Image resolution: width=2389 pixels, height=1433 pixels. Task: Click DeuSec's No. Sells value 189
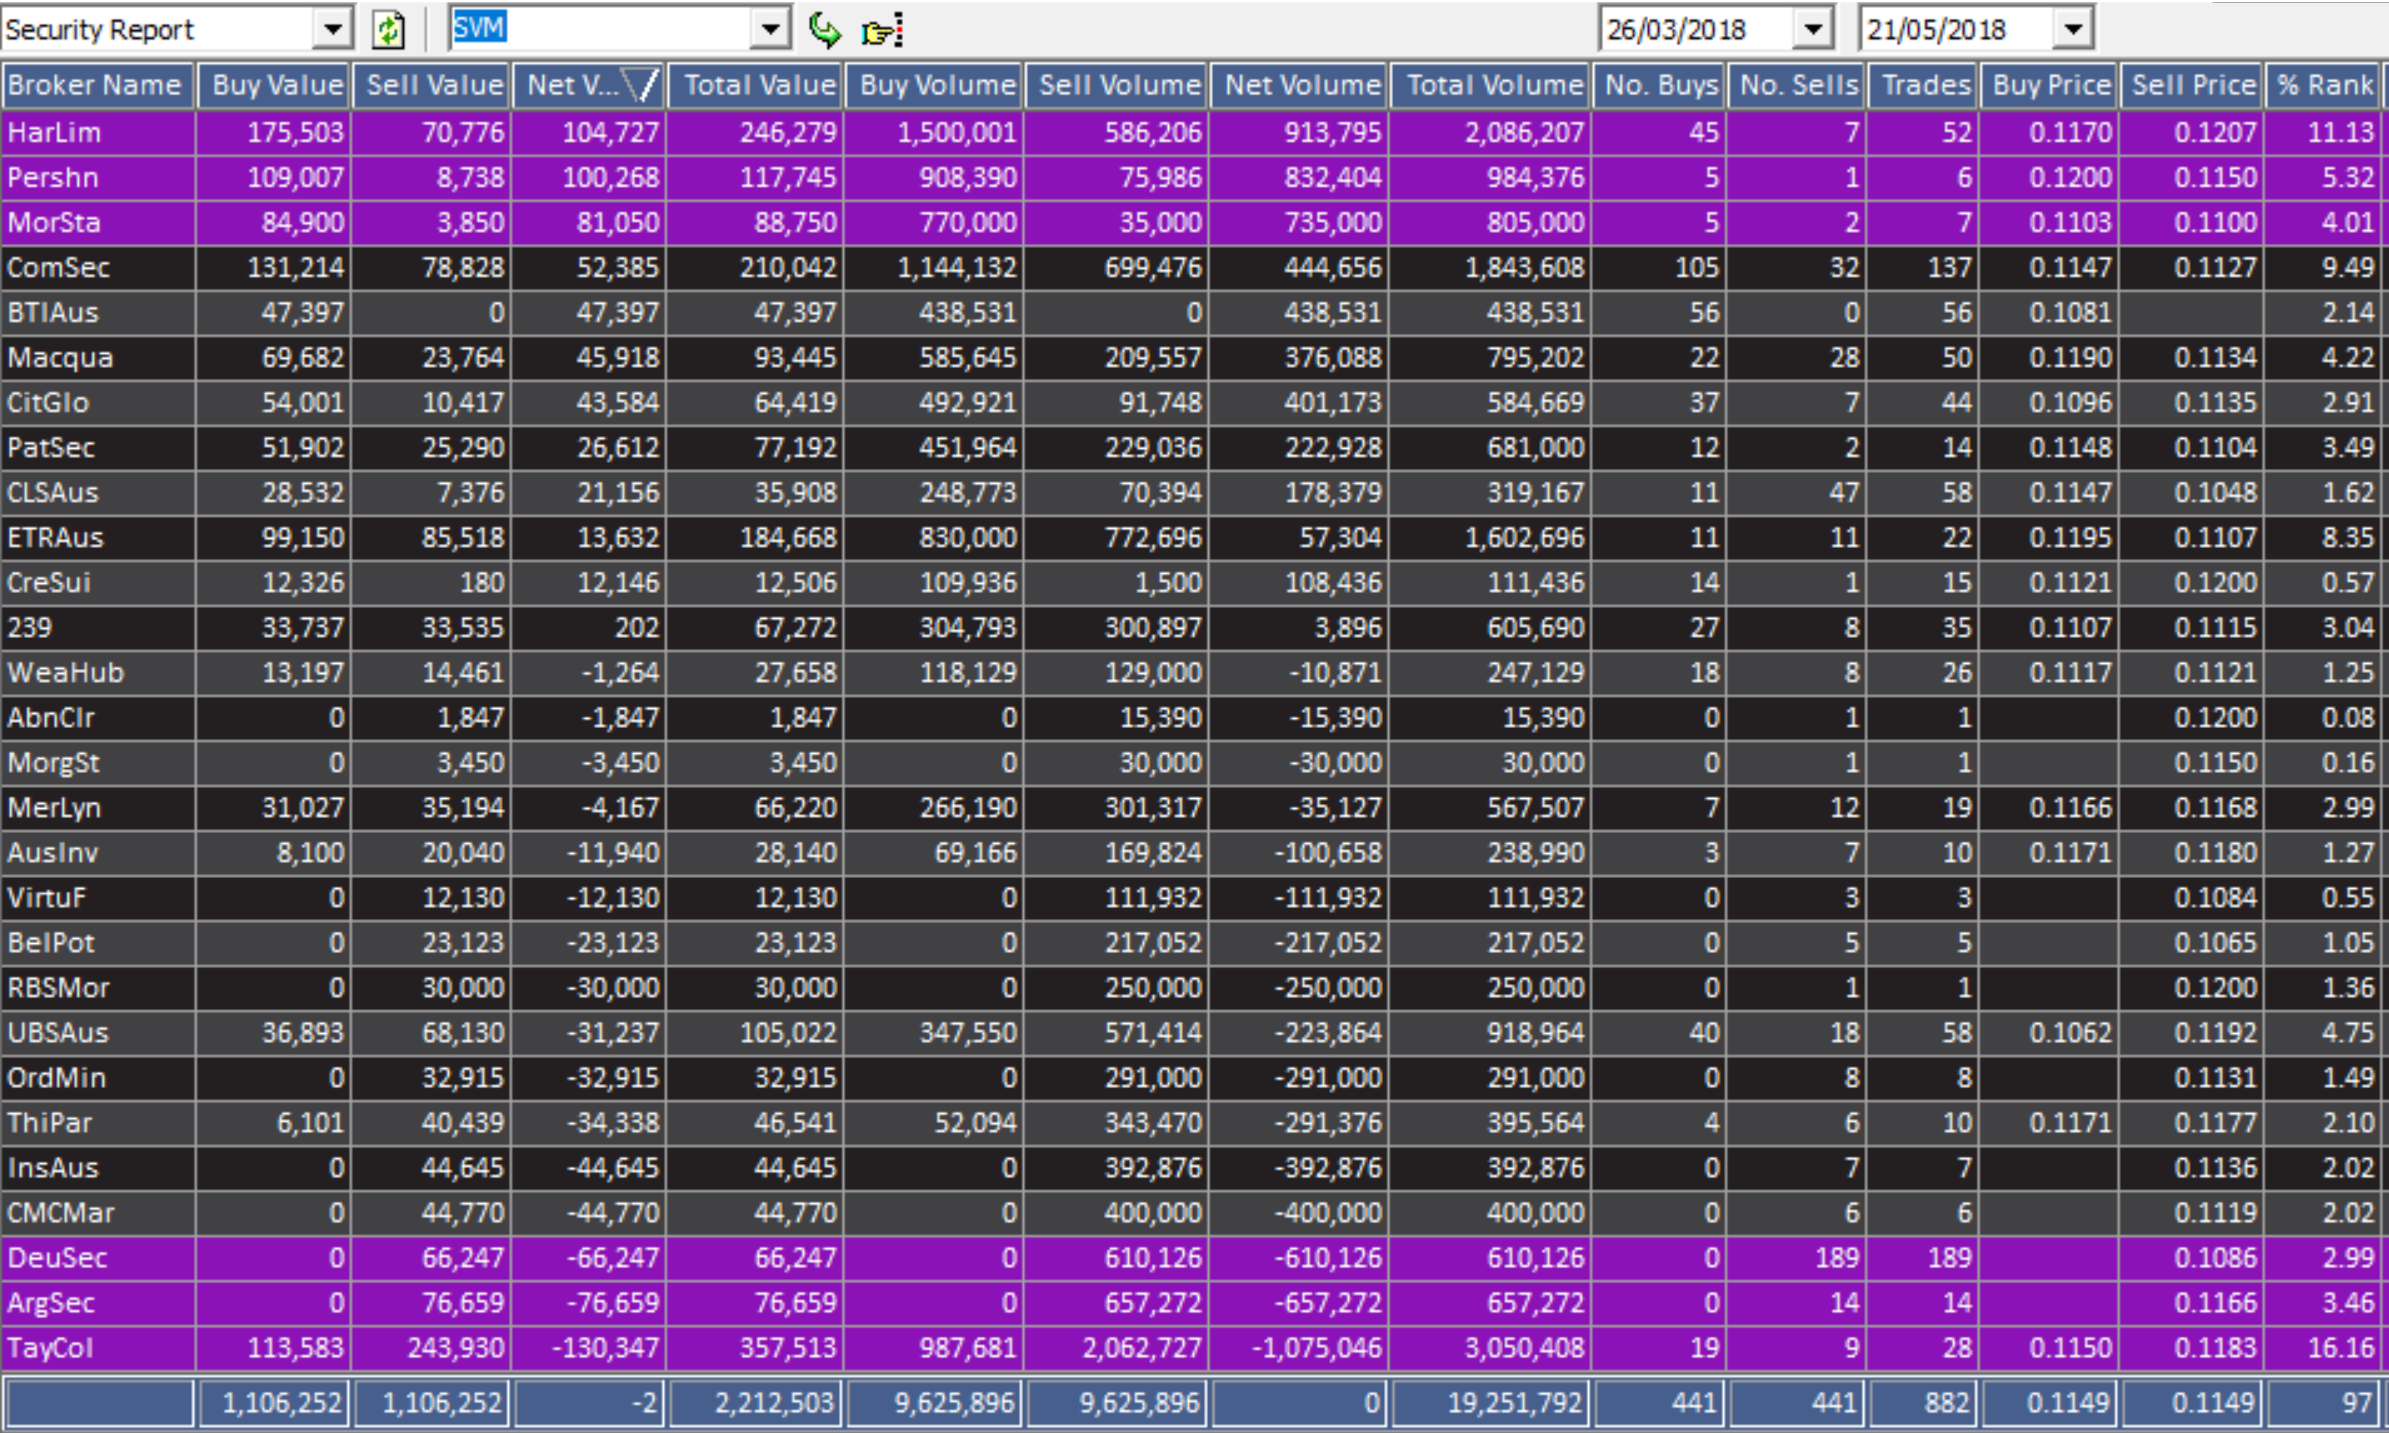1796,1257
